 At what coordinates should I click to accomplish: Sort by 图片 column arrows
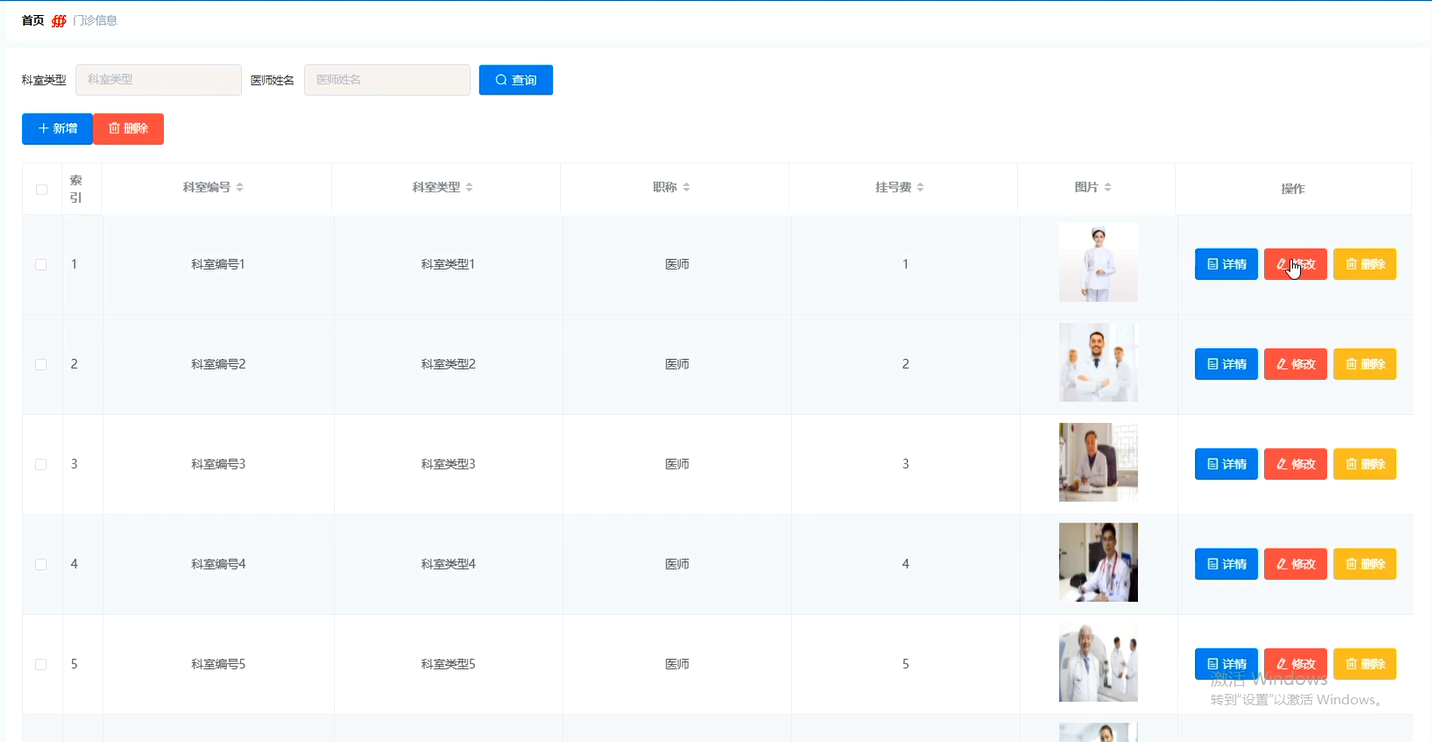pyautogui.click(x=1108, y=188)
